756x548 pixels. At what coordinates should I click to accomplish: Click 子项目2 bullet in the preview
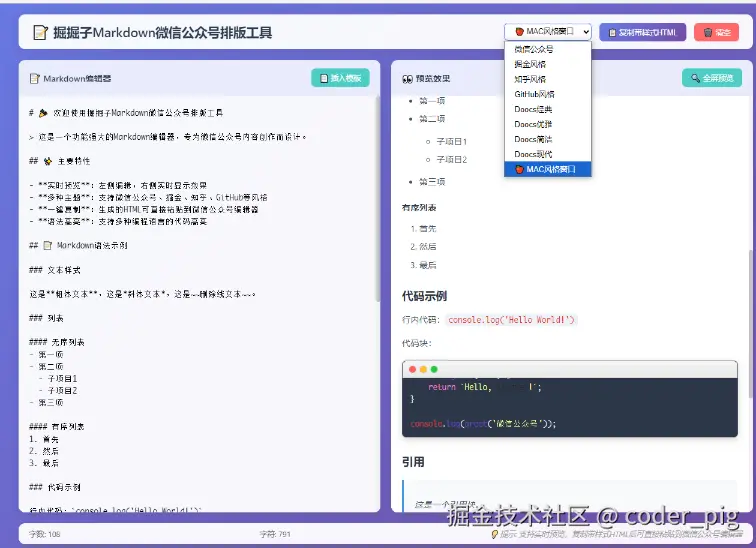click(451, 160)
